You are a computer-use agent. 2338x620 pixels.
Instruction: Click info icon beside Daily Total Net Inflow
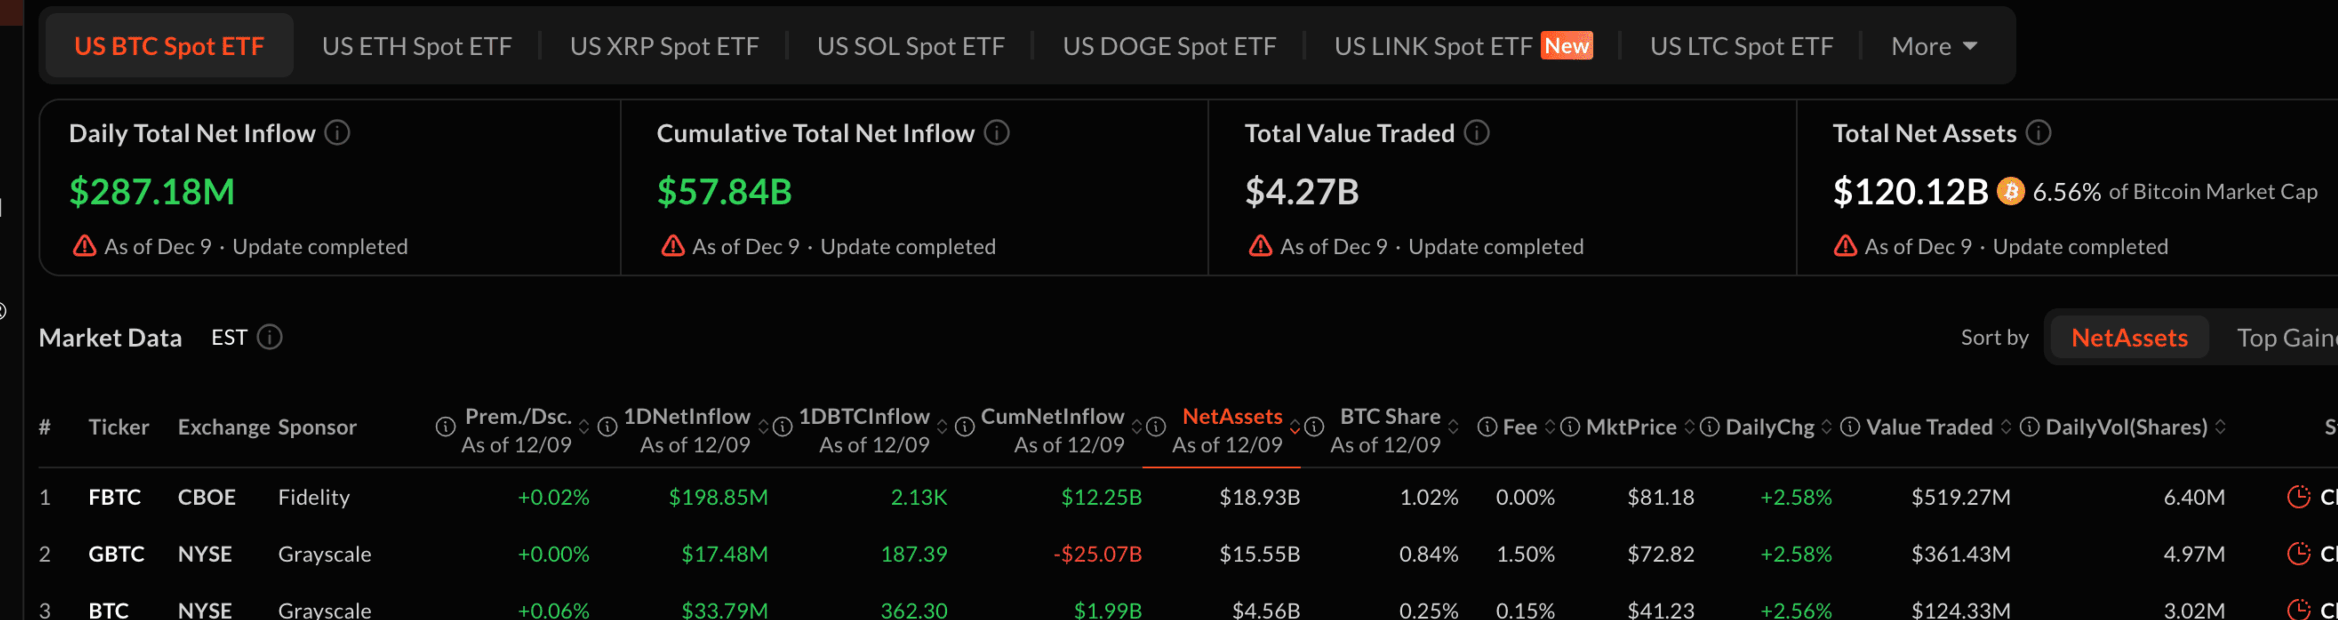[x=338, y=133]
